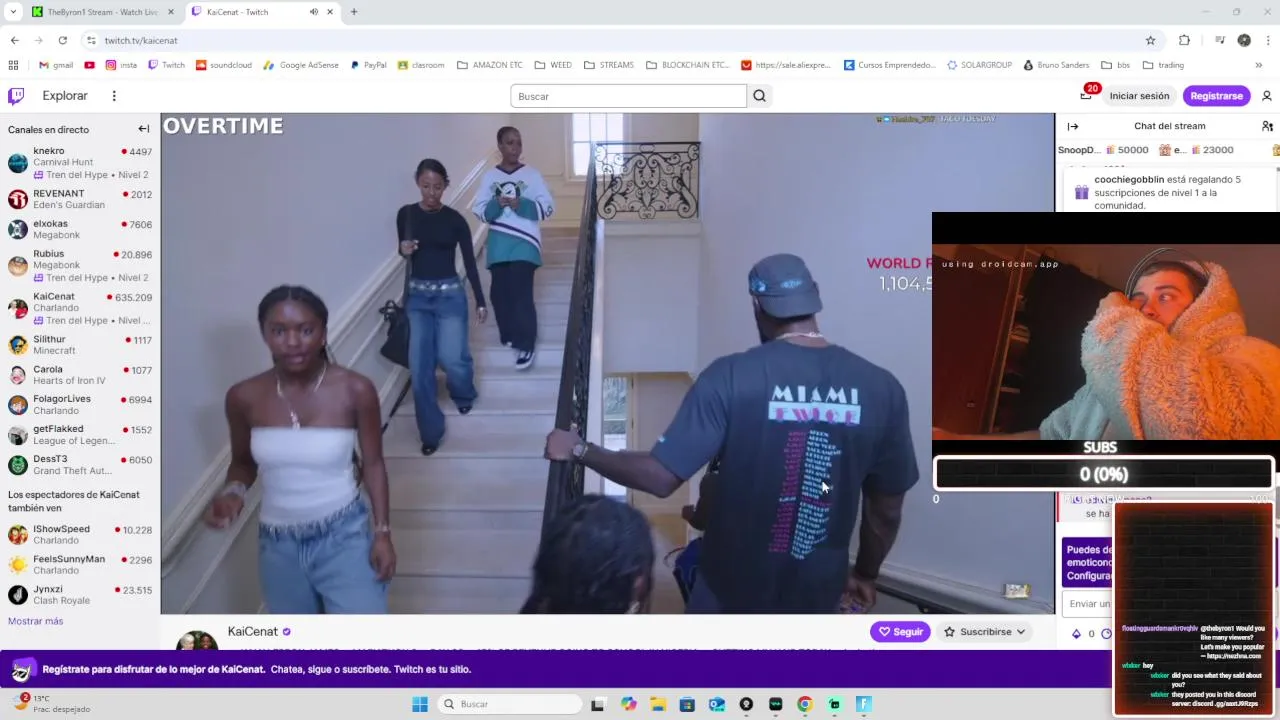Open the Bruno Sanders bookmark

1055,65
